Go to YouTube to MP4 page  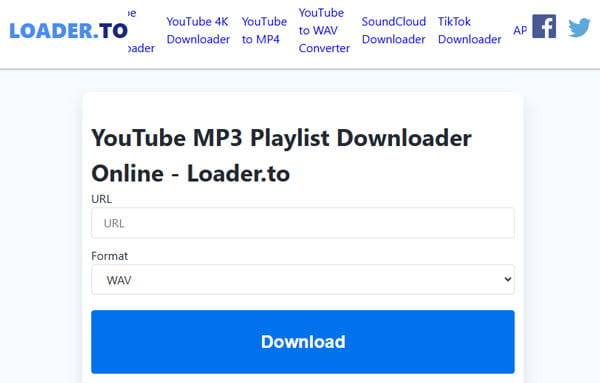[x=264, y=31]
